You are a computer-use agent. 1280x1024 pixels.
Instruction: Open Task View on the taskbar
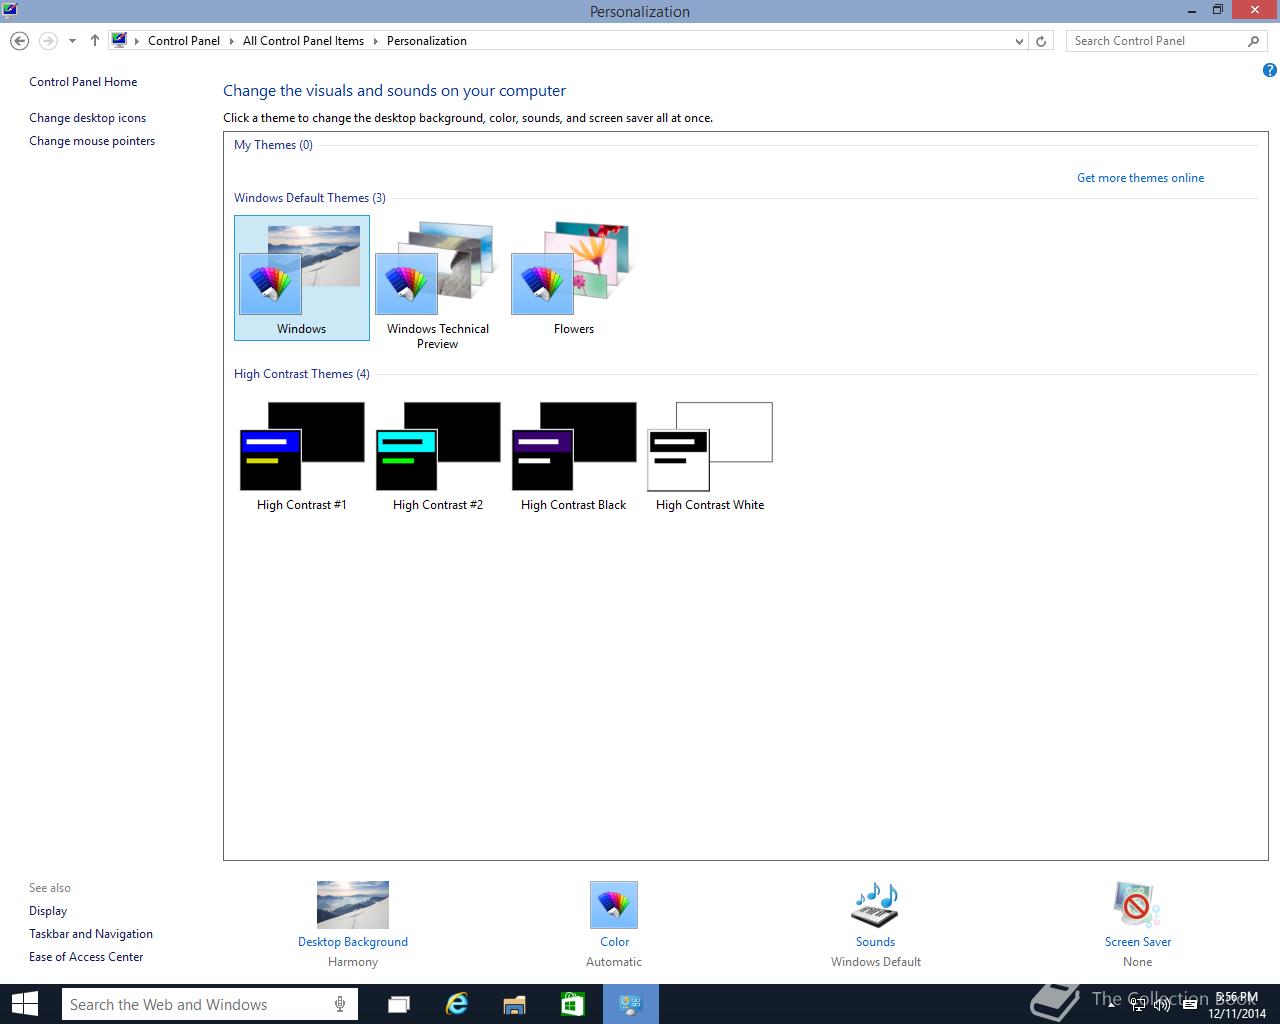coord(399,1004)
